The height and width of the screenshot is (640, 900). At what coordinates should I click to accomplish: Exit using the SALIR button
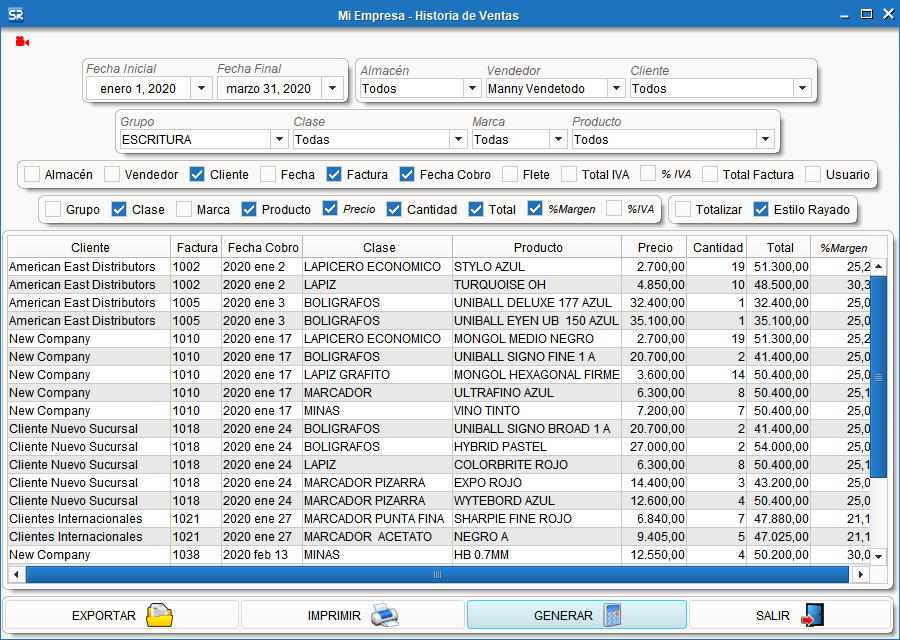790,615
